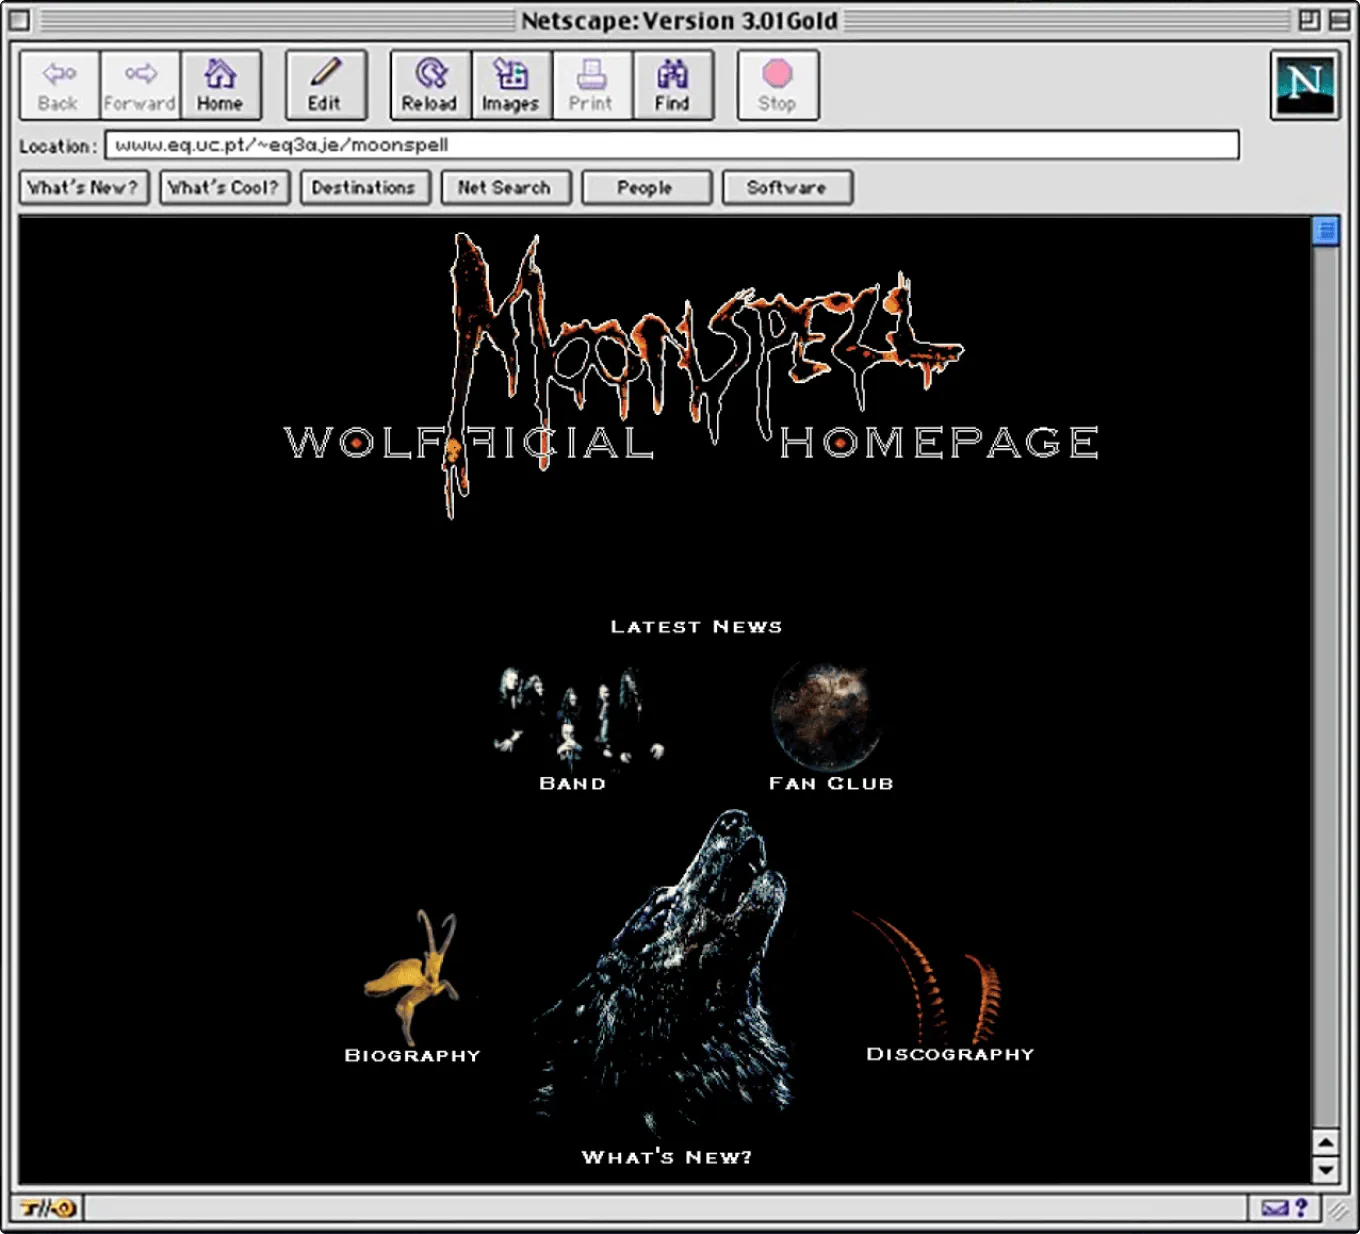1360x1234 pixels.
Task: Click the yellow orchid Biography image
Action: click(413, 975)
